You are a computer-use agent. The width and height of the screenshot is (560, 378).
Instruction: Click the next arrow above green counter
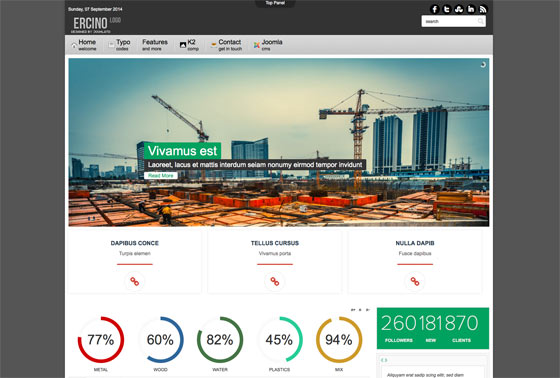pyautogui.click(x=368, y=310)
